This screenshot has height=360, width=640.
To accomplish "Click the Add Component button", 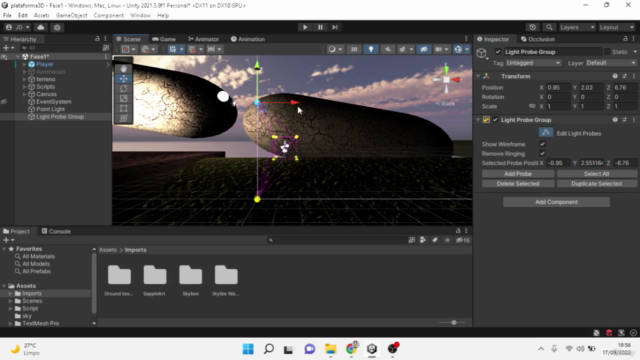I will coord(556,202).
